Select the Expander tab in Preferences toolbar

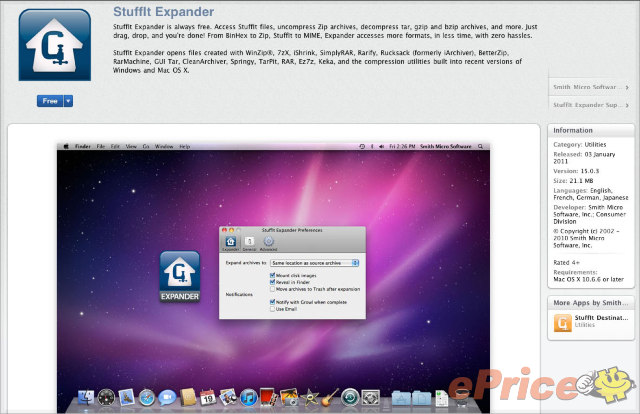tap(231, 243)
